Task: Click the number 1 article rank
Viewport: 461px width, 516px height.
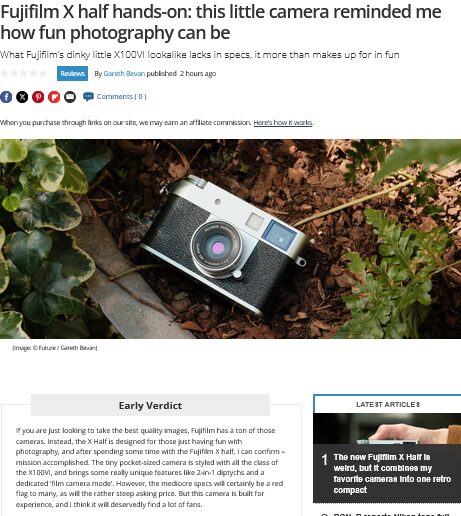Action: coord(324,460)
